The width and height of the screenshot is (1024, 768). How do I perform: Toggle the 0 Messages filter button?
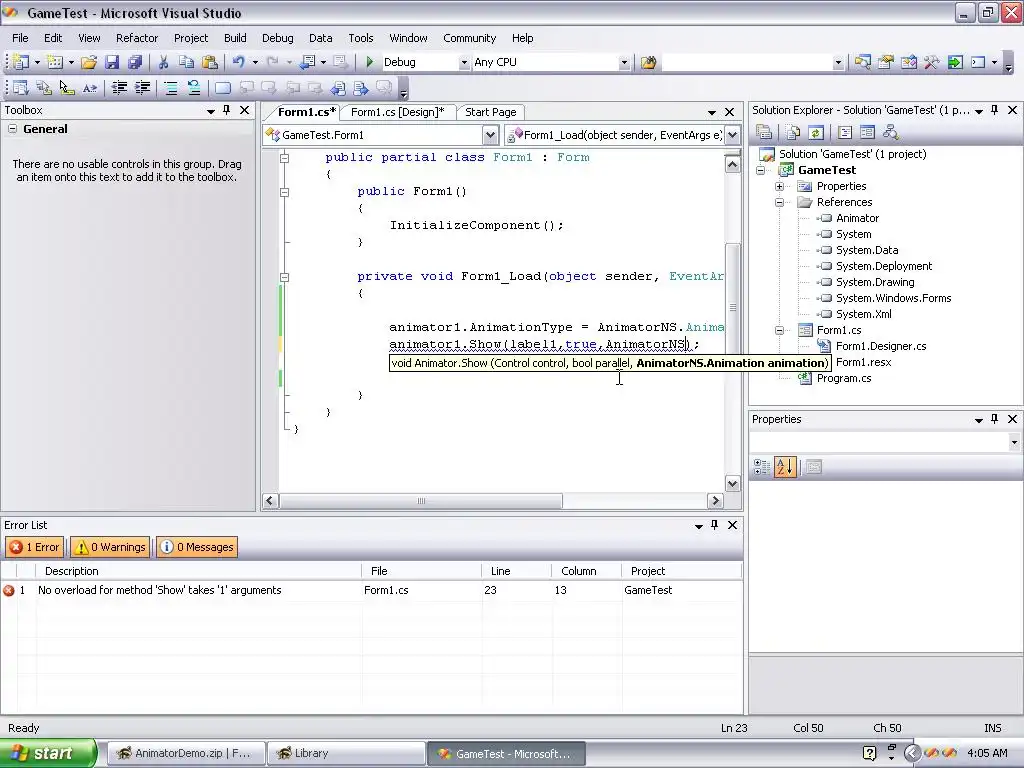(196, 547)
